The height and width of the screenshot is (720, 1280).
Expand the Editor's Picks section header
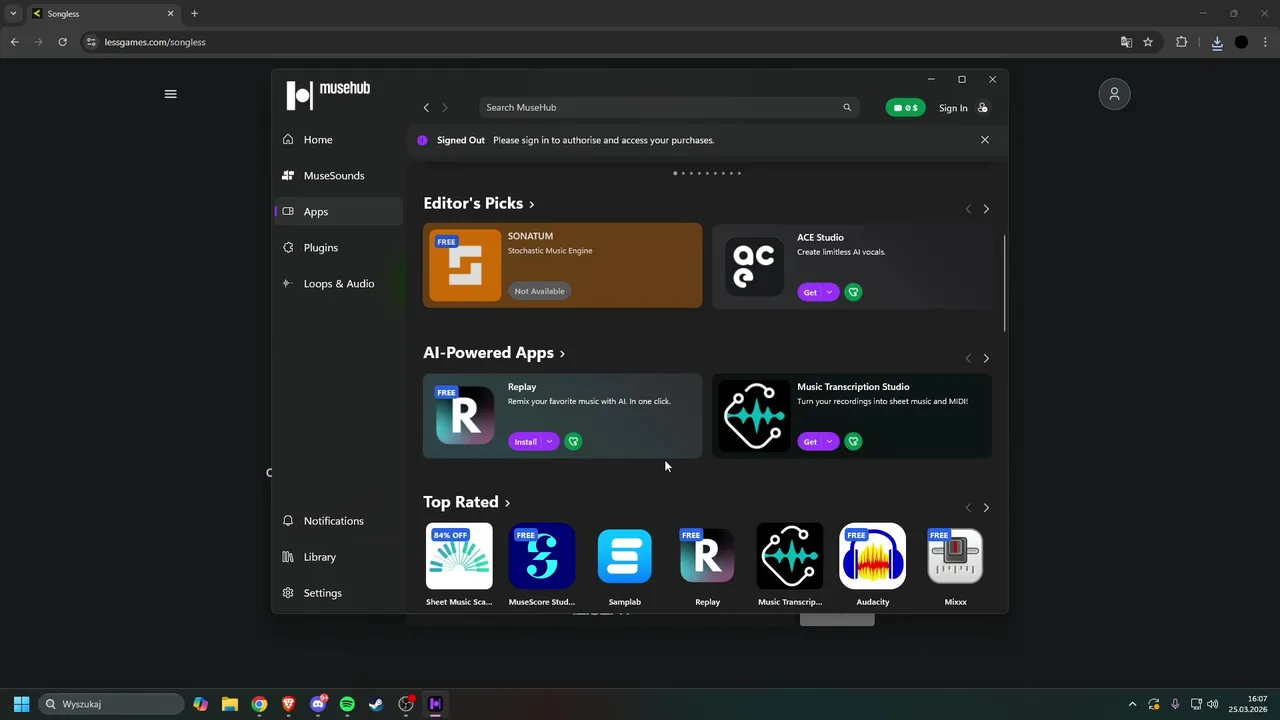479,203
